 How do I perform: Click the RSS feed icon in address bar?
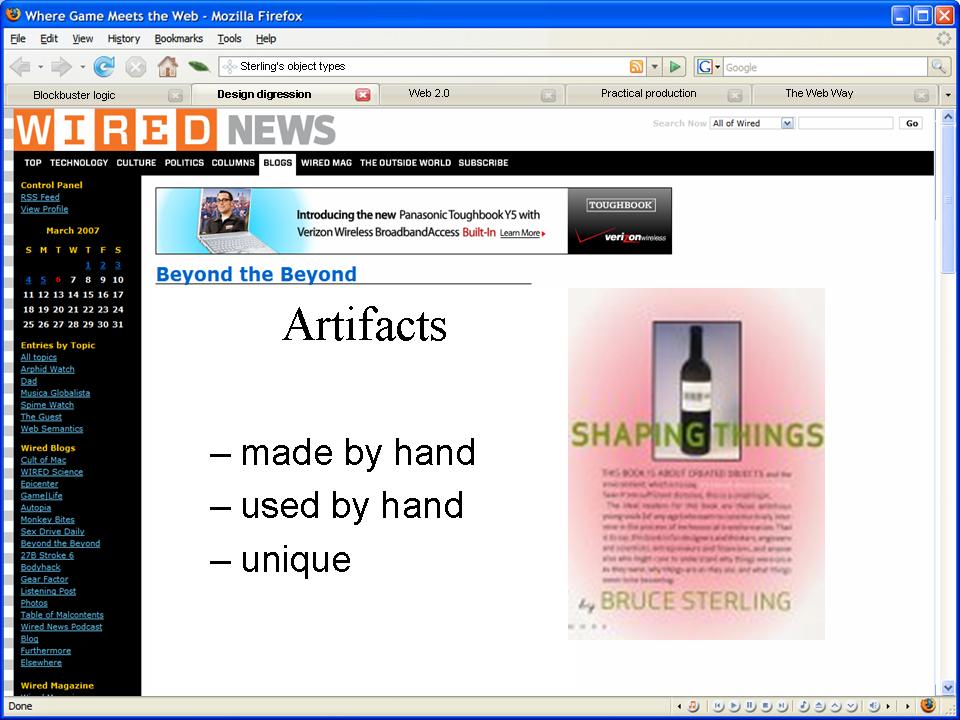[637, 67]
